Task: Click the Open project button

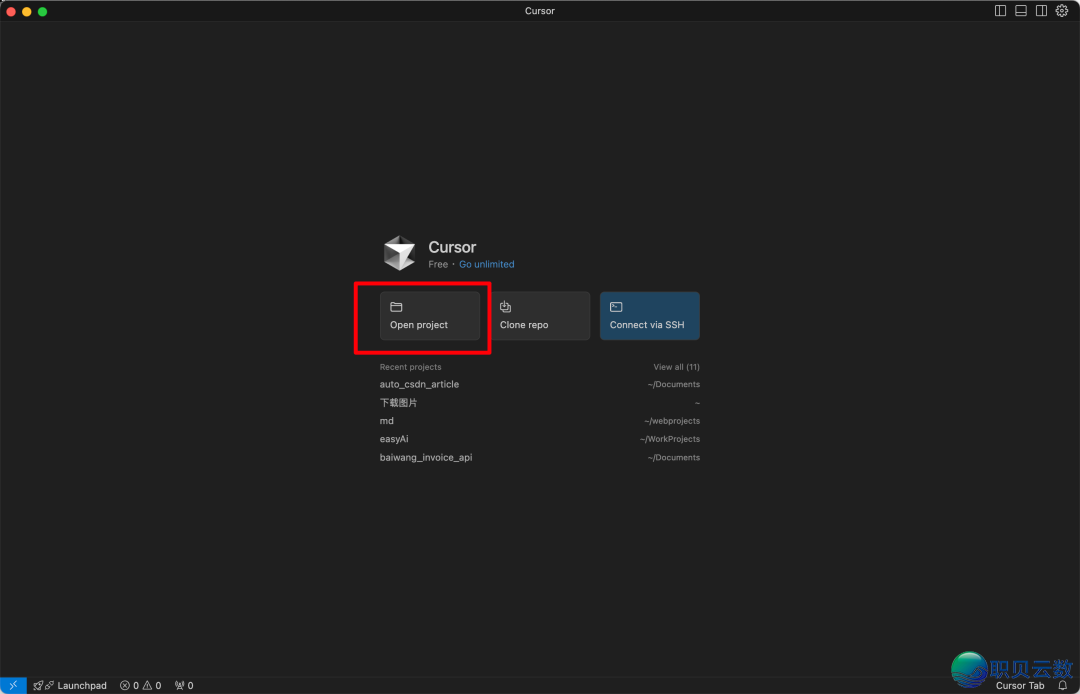Action: point(430,316)
